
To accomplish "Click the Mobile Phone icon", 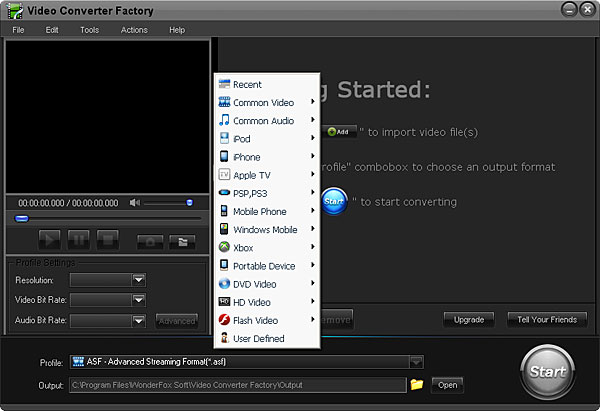I will click(x=224, y=211).
